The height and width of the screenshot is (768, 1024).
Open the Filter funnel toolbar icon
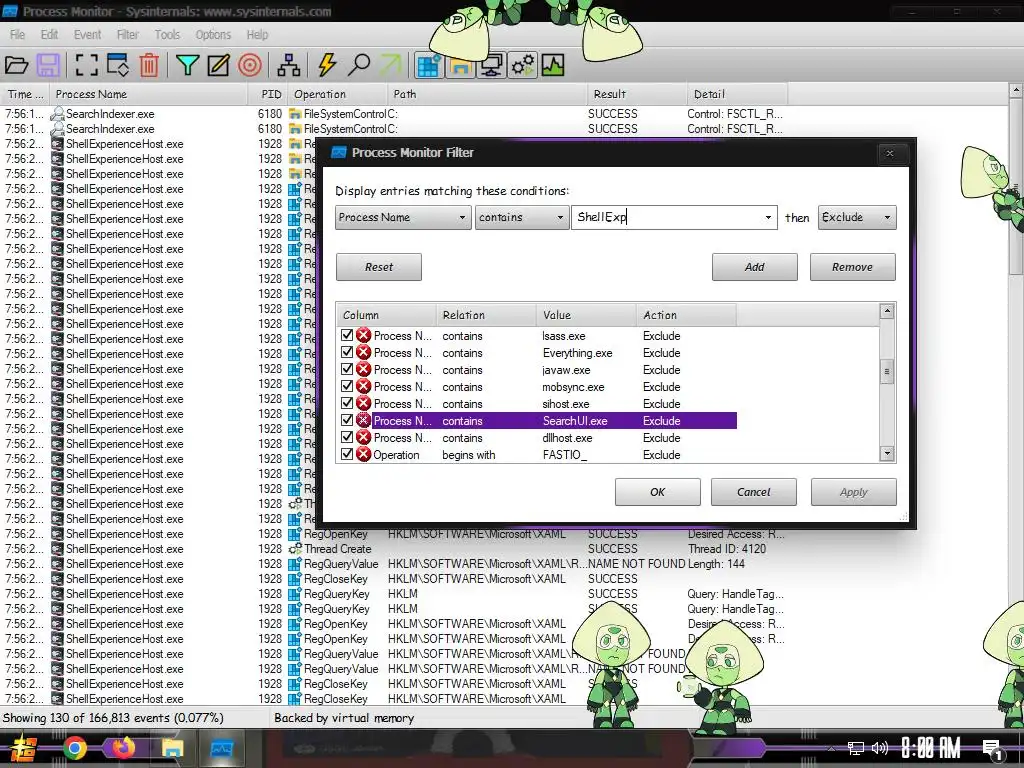pos(187,65)
